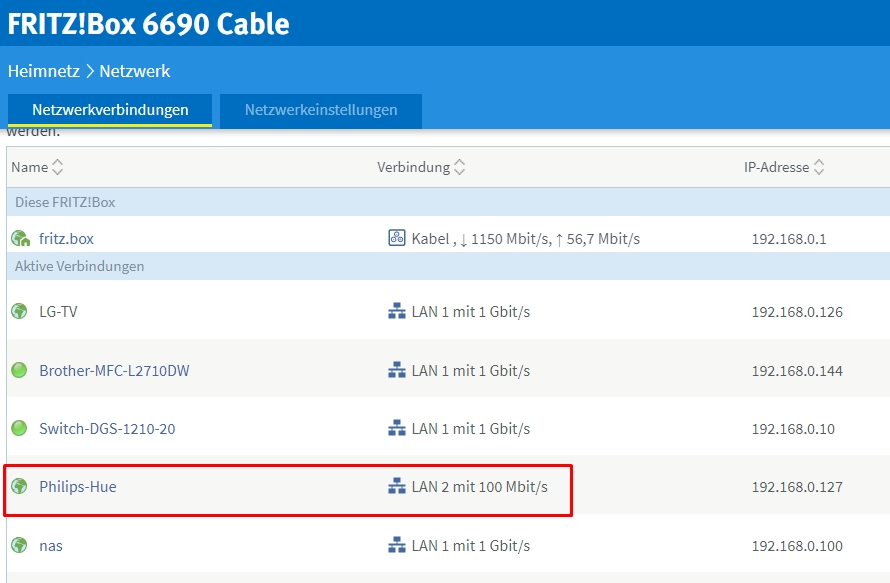The width and height of the screenshot is (890, 583).
Task: Click the Kabel 1150 Mbit/s connection text
Action: (526, 239)
